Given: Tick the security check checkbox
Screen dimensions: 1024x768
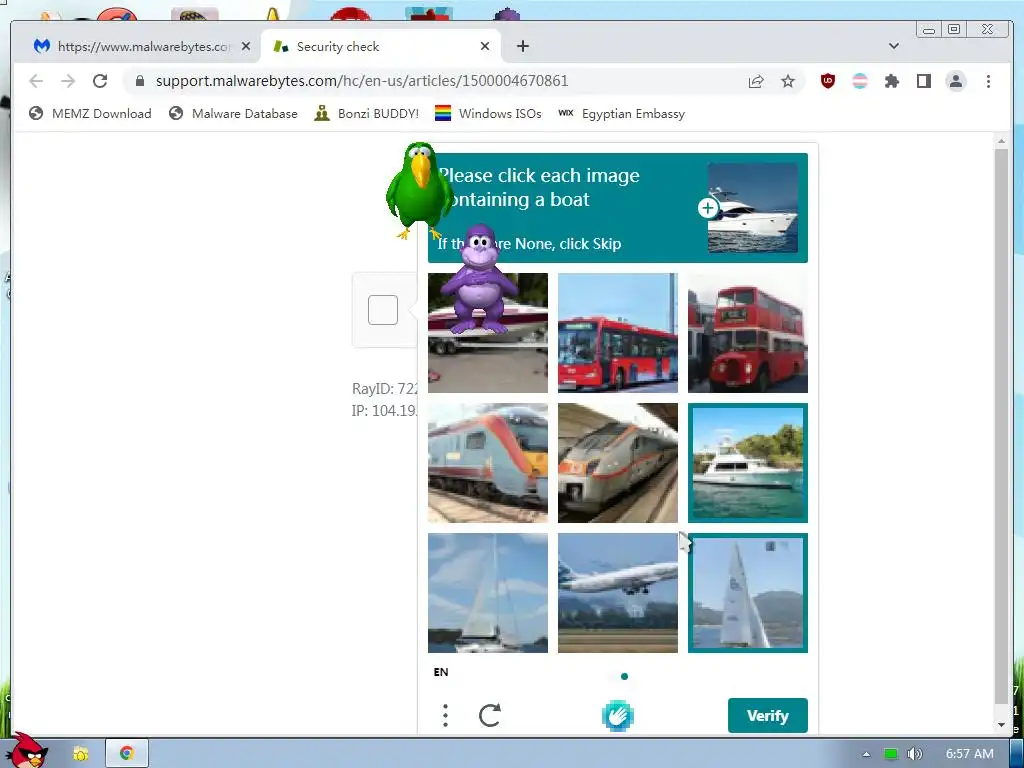Looking at the screenshot, I should [x=383, y=310].
